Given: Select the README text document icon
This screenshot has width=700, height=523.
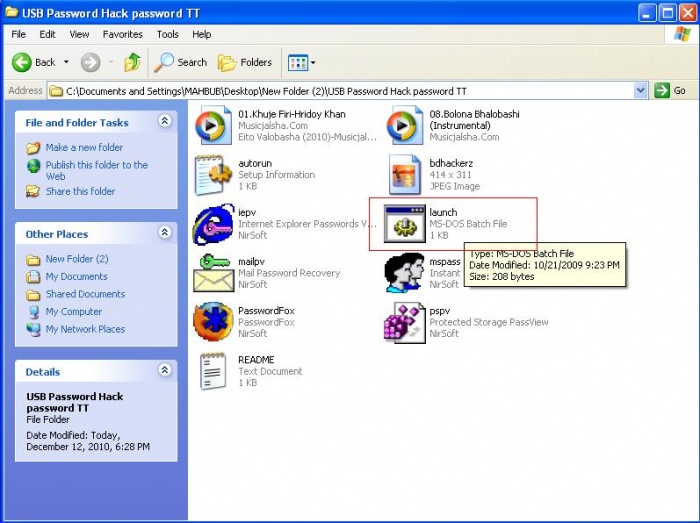Looking at the screenshot, I should tap(213, 371).
